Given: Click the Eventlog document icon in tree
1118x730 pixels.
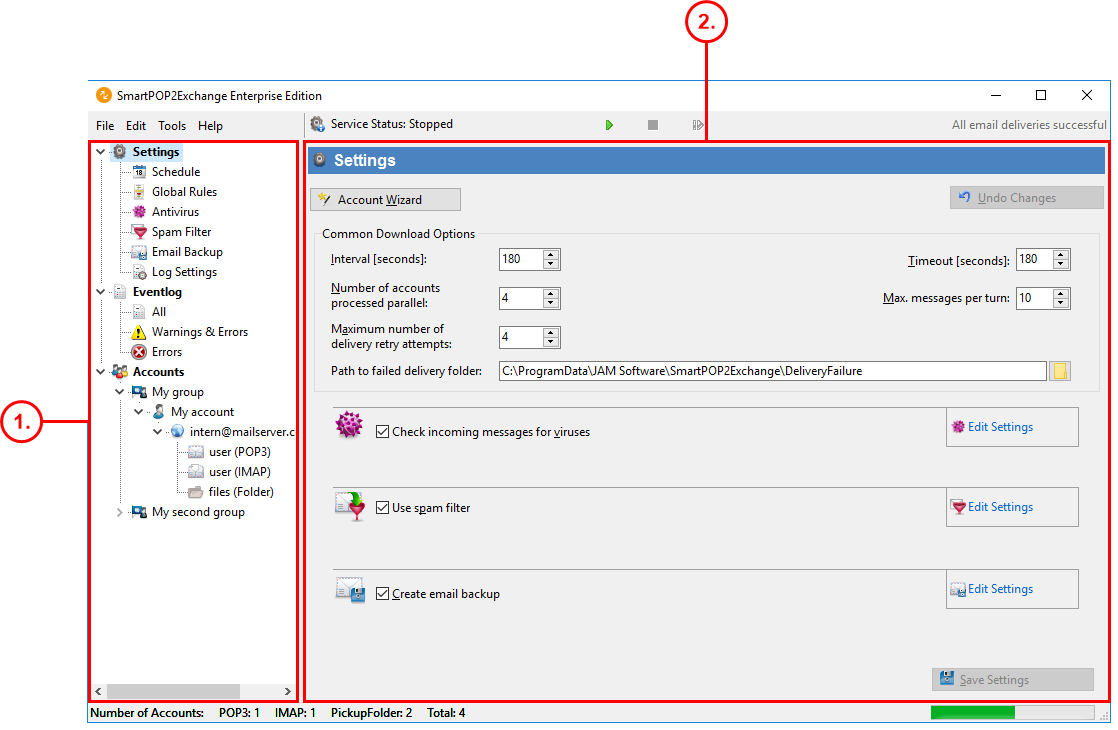Looking at the screenshot, I should pyautogui.click(x=120, y=292).
